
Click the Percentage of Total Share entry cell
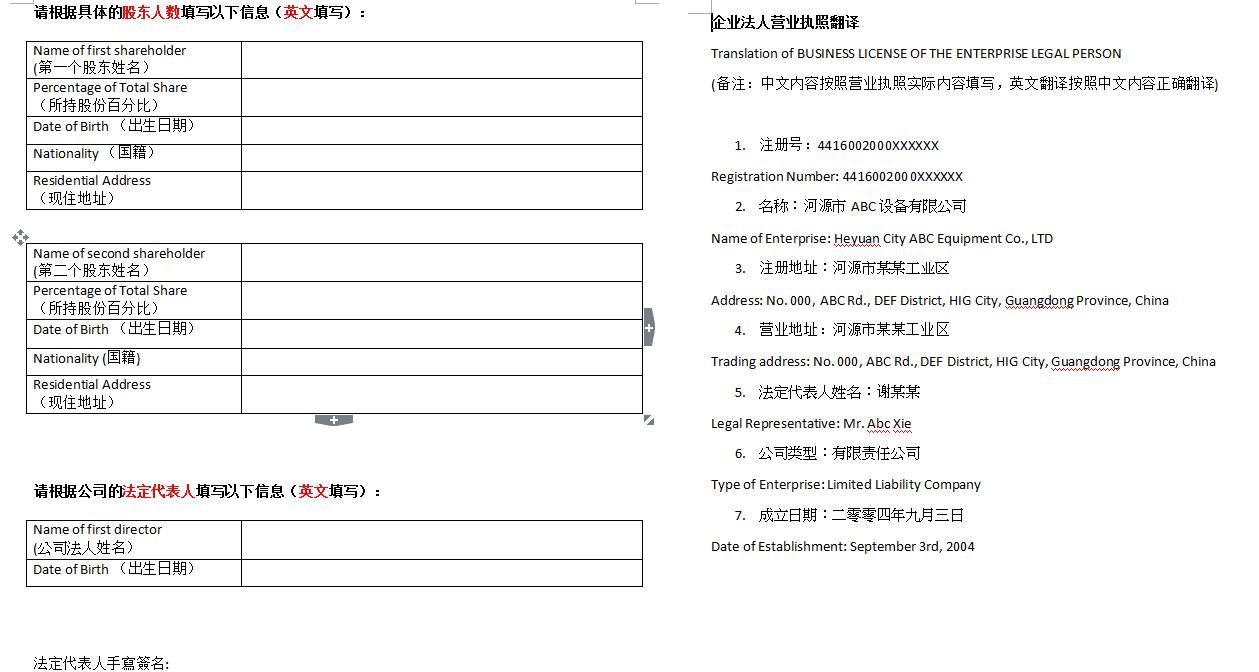point(440,97)
